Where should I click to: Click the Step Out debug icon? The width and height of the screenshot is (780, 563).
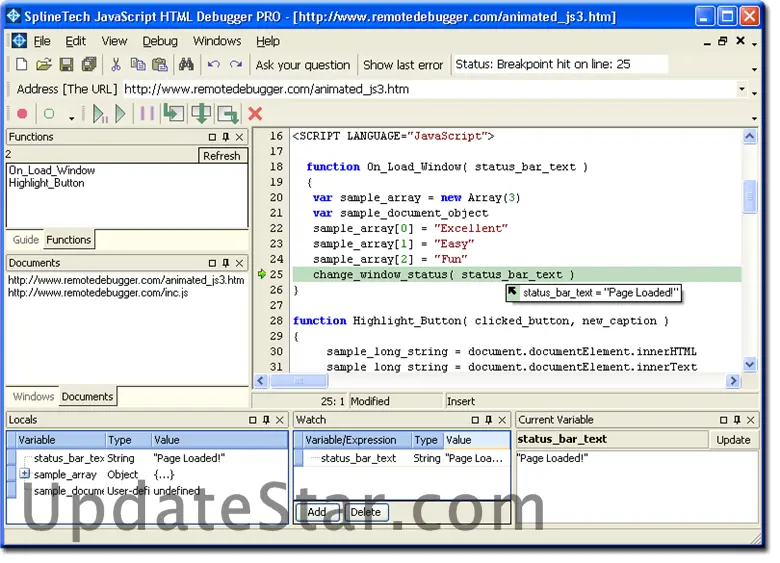pyautogui.click(x=228, y=114)
